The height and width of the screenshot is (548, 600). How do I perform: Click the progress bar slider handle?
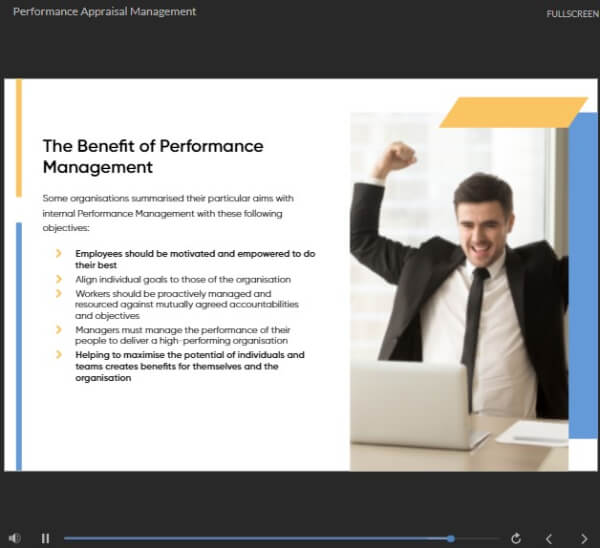pos(451,538)
